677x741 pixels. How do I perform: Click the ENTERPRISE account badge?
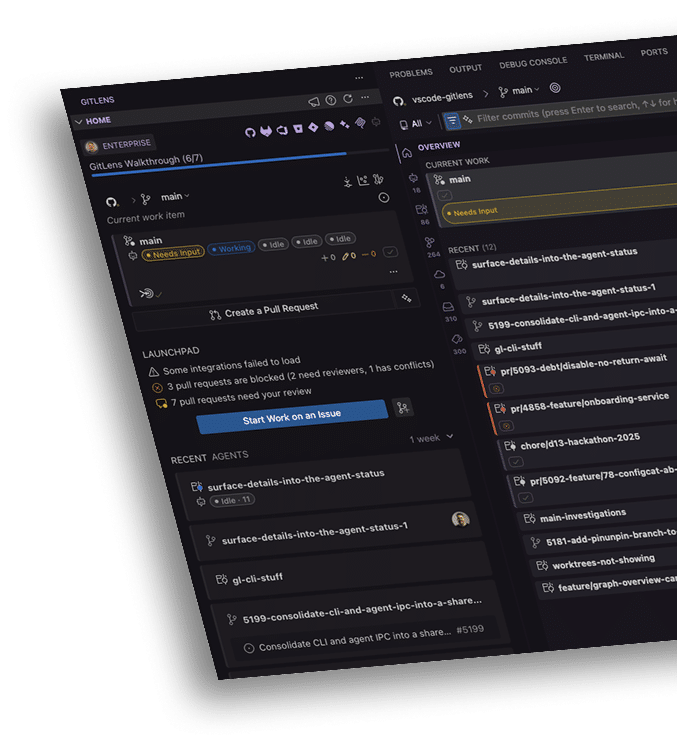click(118, 145)
